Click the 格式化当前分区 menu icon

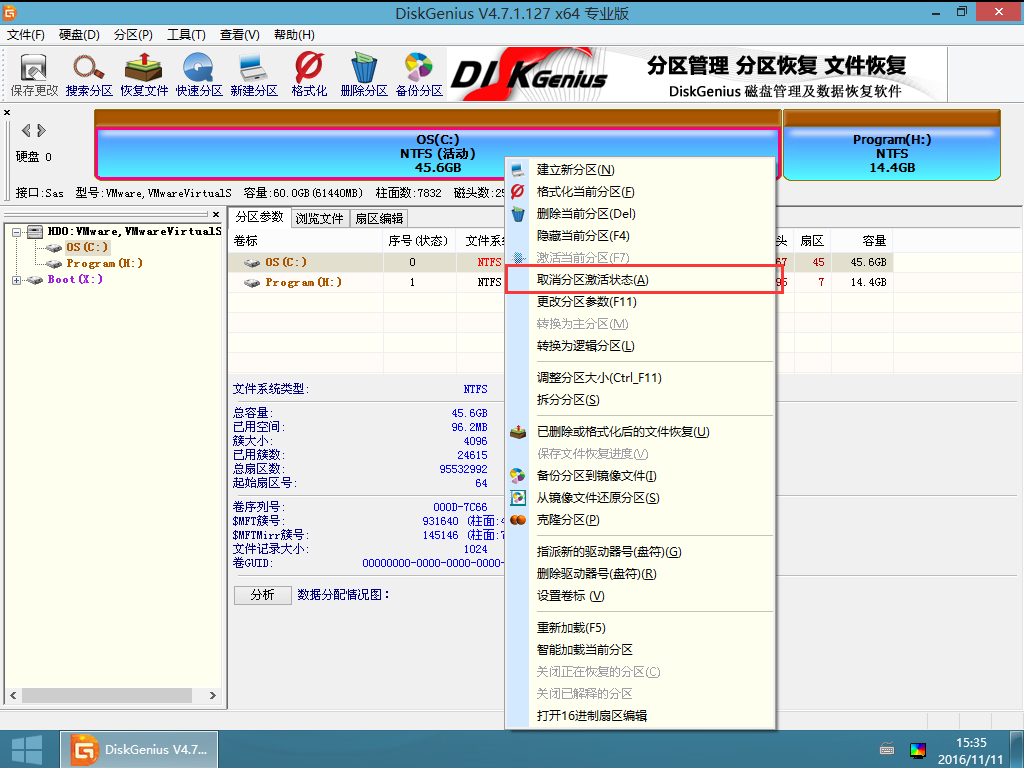pyautogui.click(x=518, y=191)
